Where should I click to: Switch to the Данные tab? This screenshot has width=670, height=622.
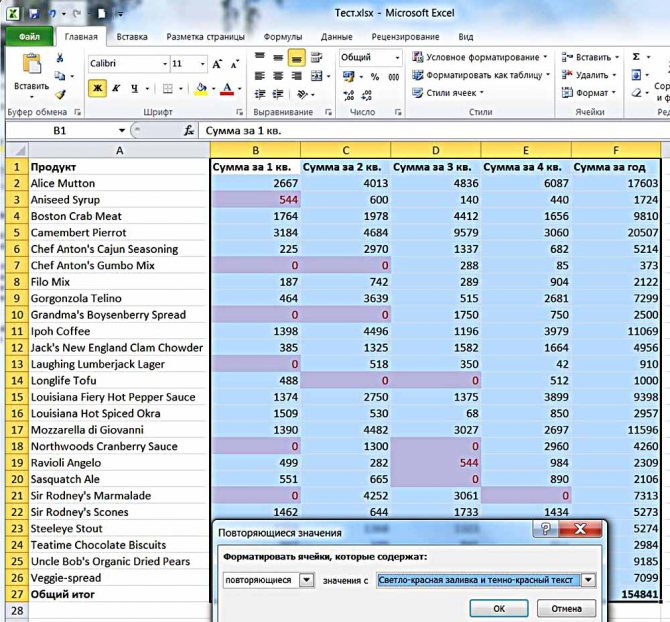coord(337,37)
